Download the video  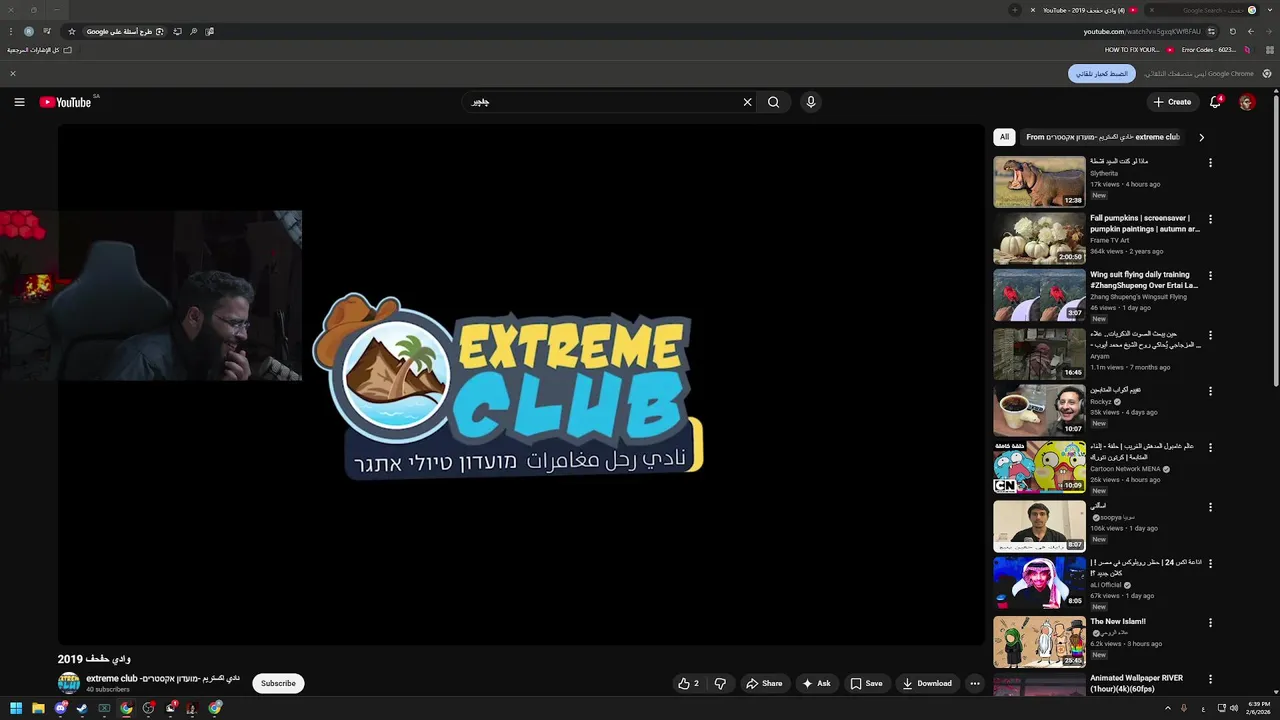pyautogui.click(x=927, y=684)
